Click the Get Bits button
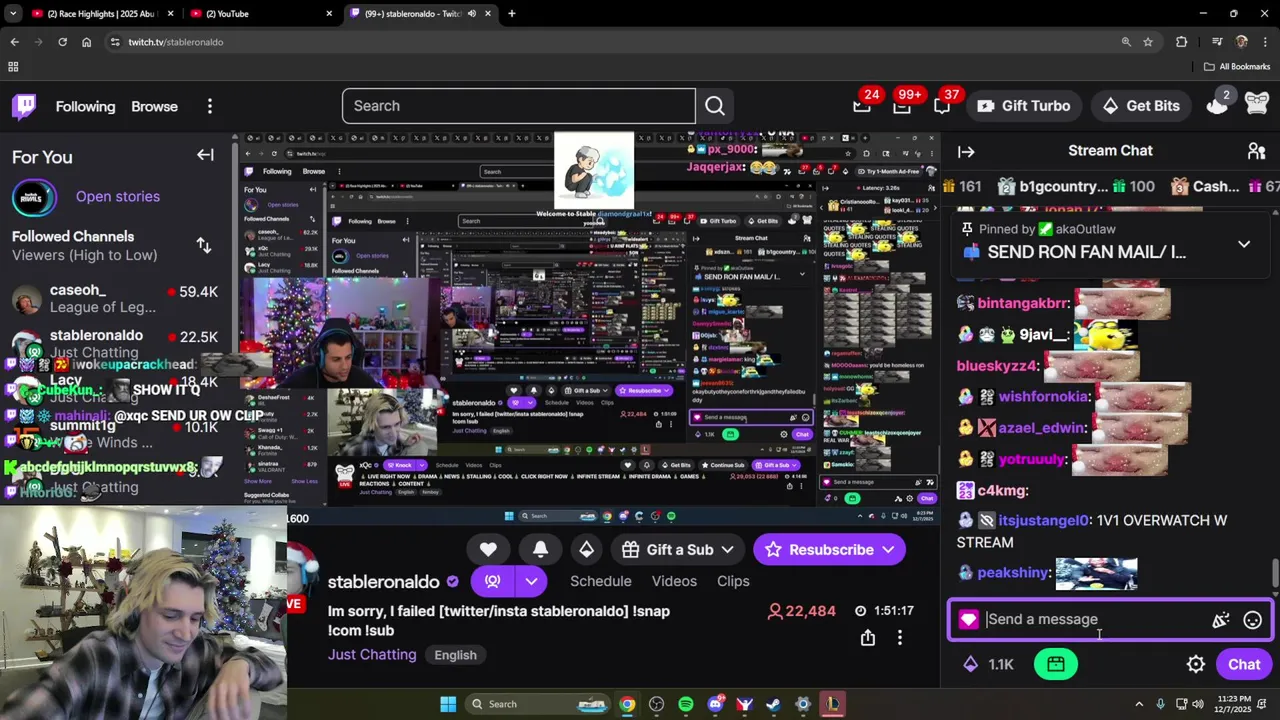Viewport: 1280px width, 720px height. point(1141,106)
